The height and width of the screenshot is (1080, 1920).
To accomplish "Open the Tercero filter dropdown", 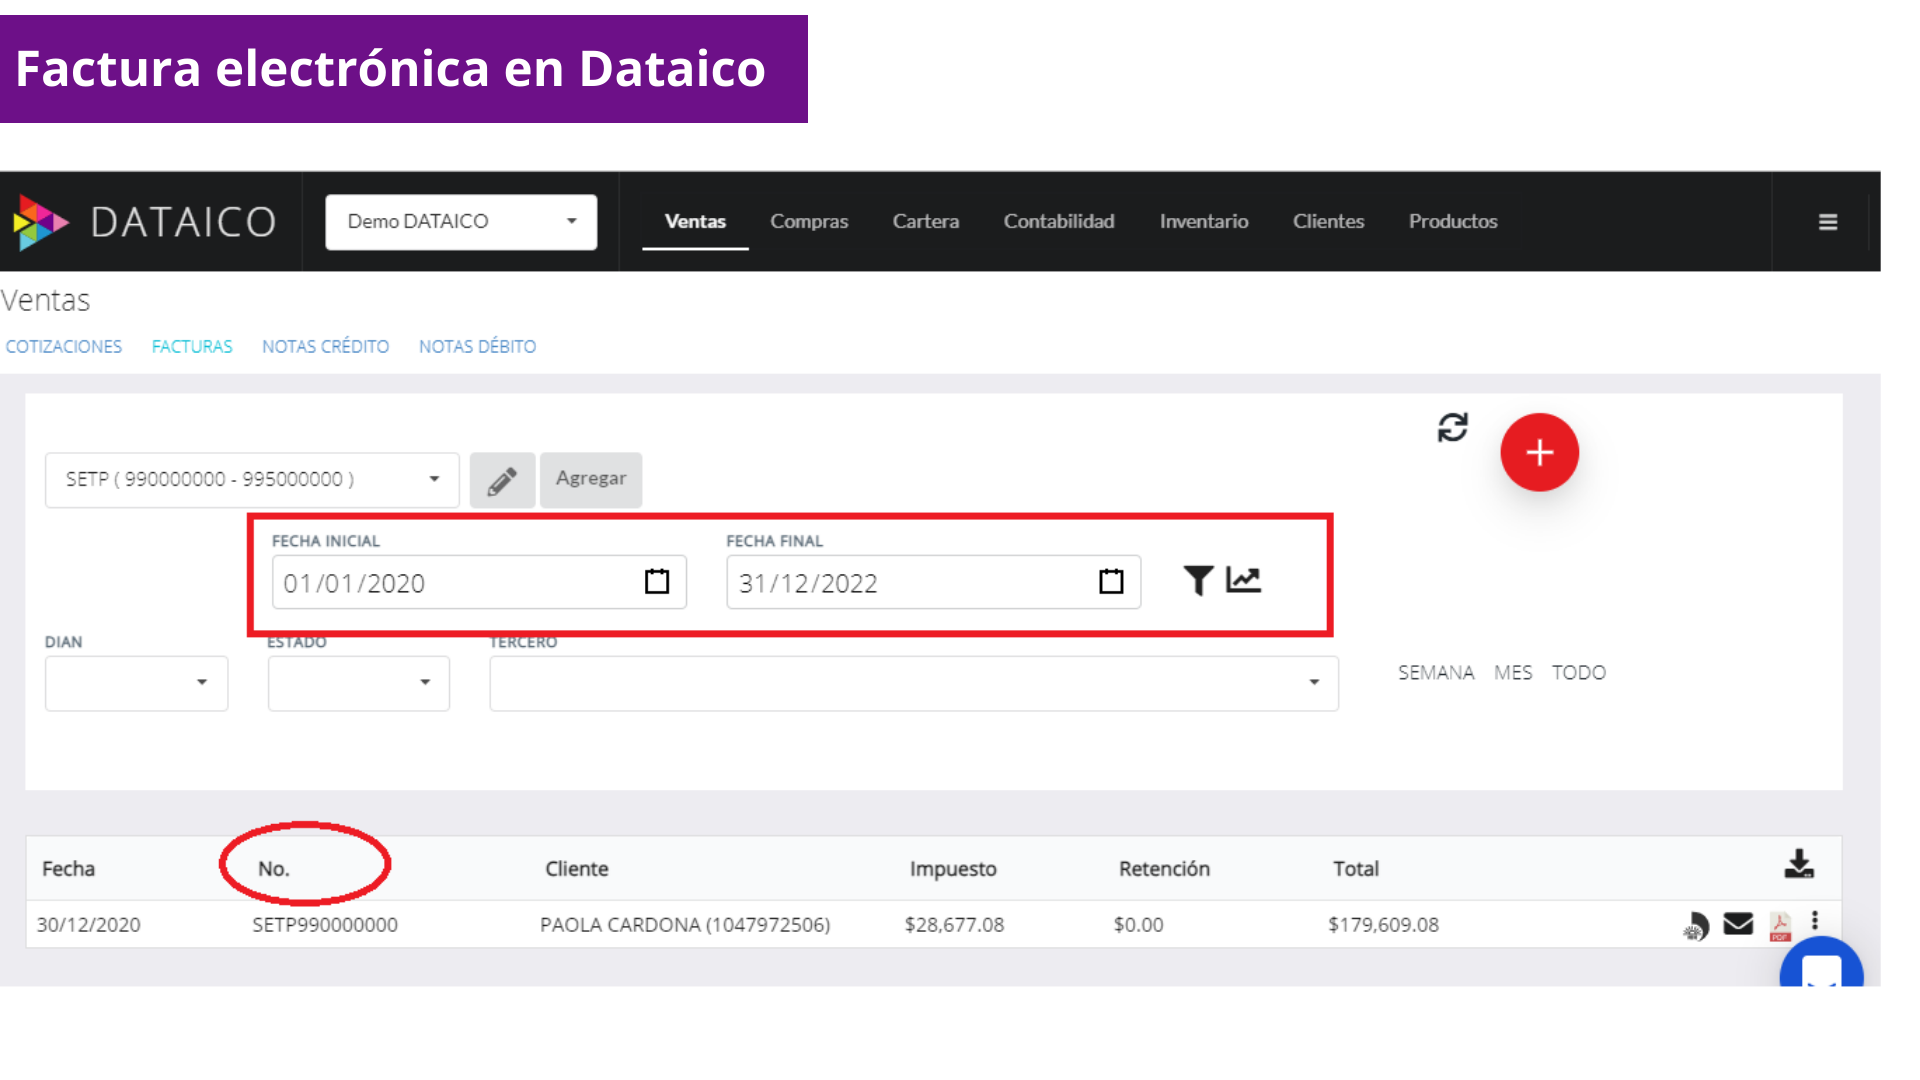I will (913, 683).
